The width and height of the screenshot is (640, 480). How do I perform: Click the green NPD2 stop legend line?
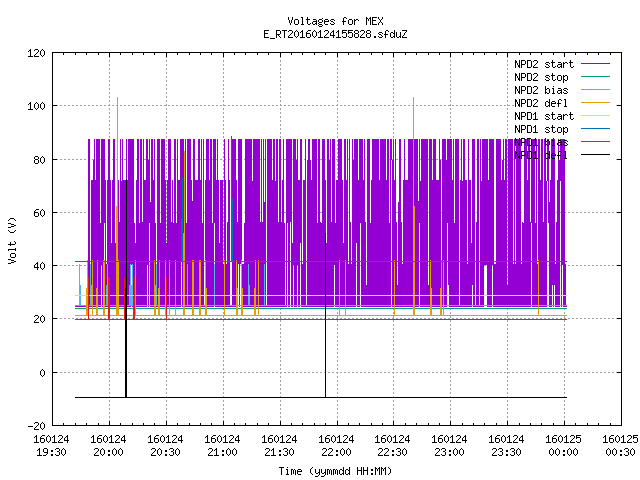tap(595, 77)
